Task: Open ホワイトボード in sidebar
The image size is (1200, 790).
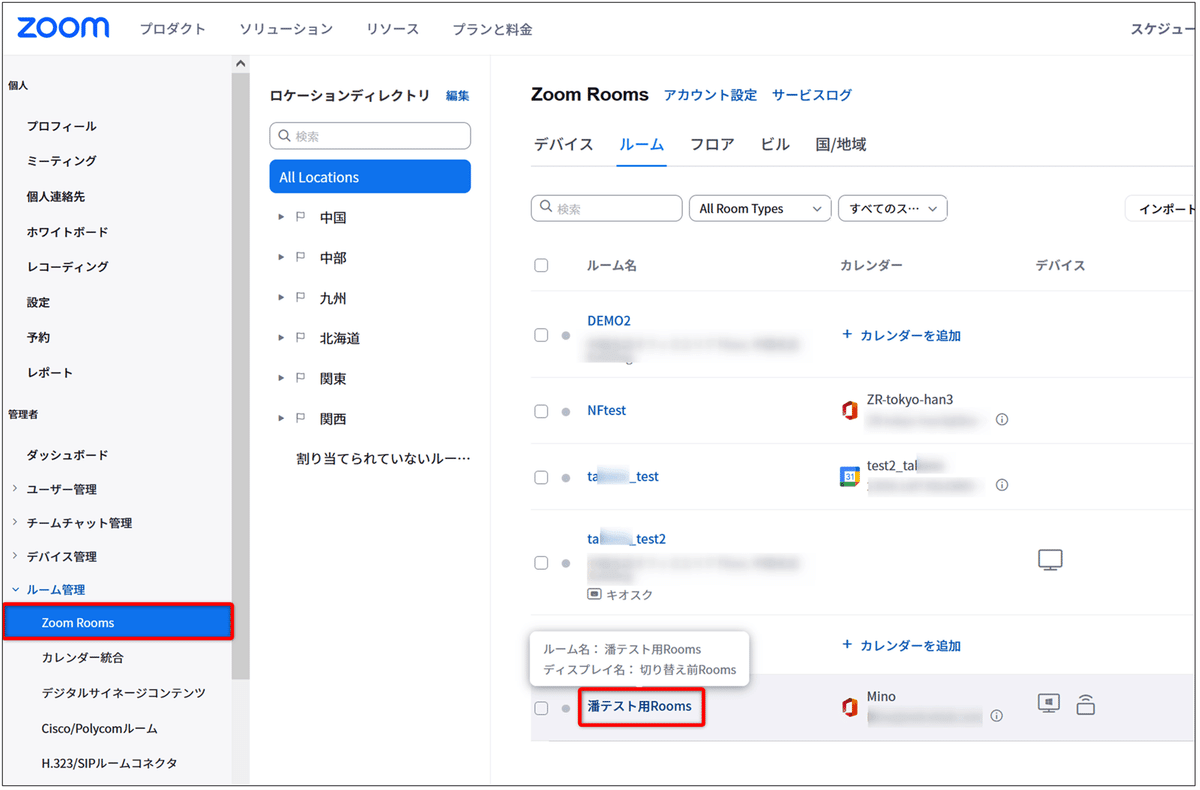Action: (68, 232)
